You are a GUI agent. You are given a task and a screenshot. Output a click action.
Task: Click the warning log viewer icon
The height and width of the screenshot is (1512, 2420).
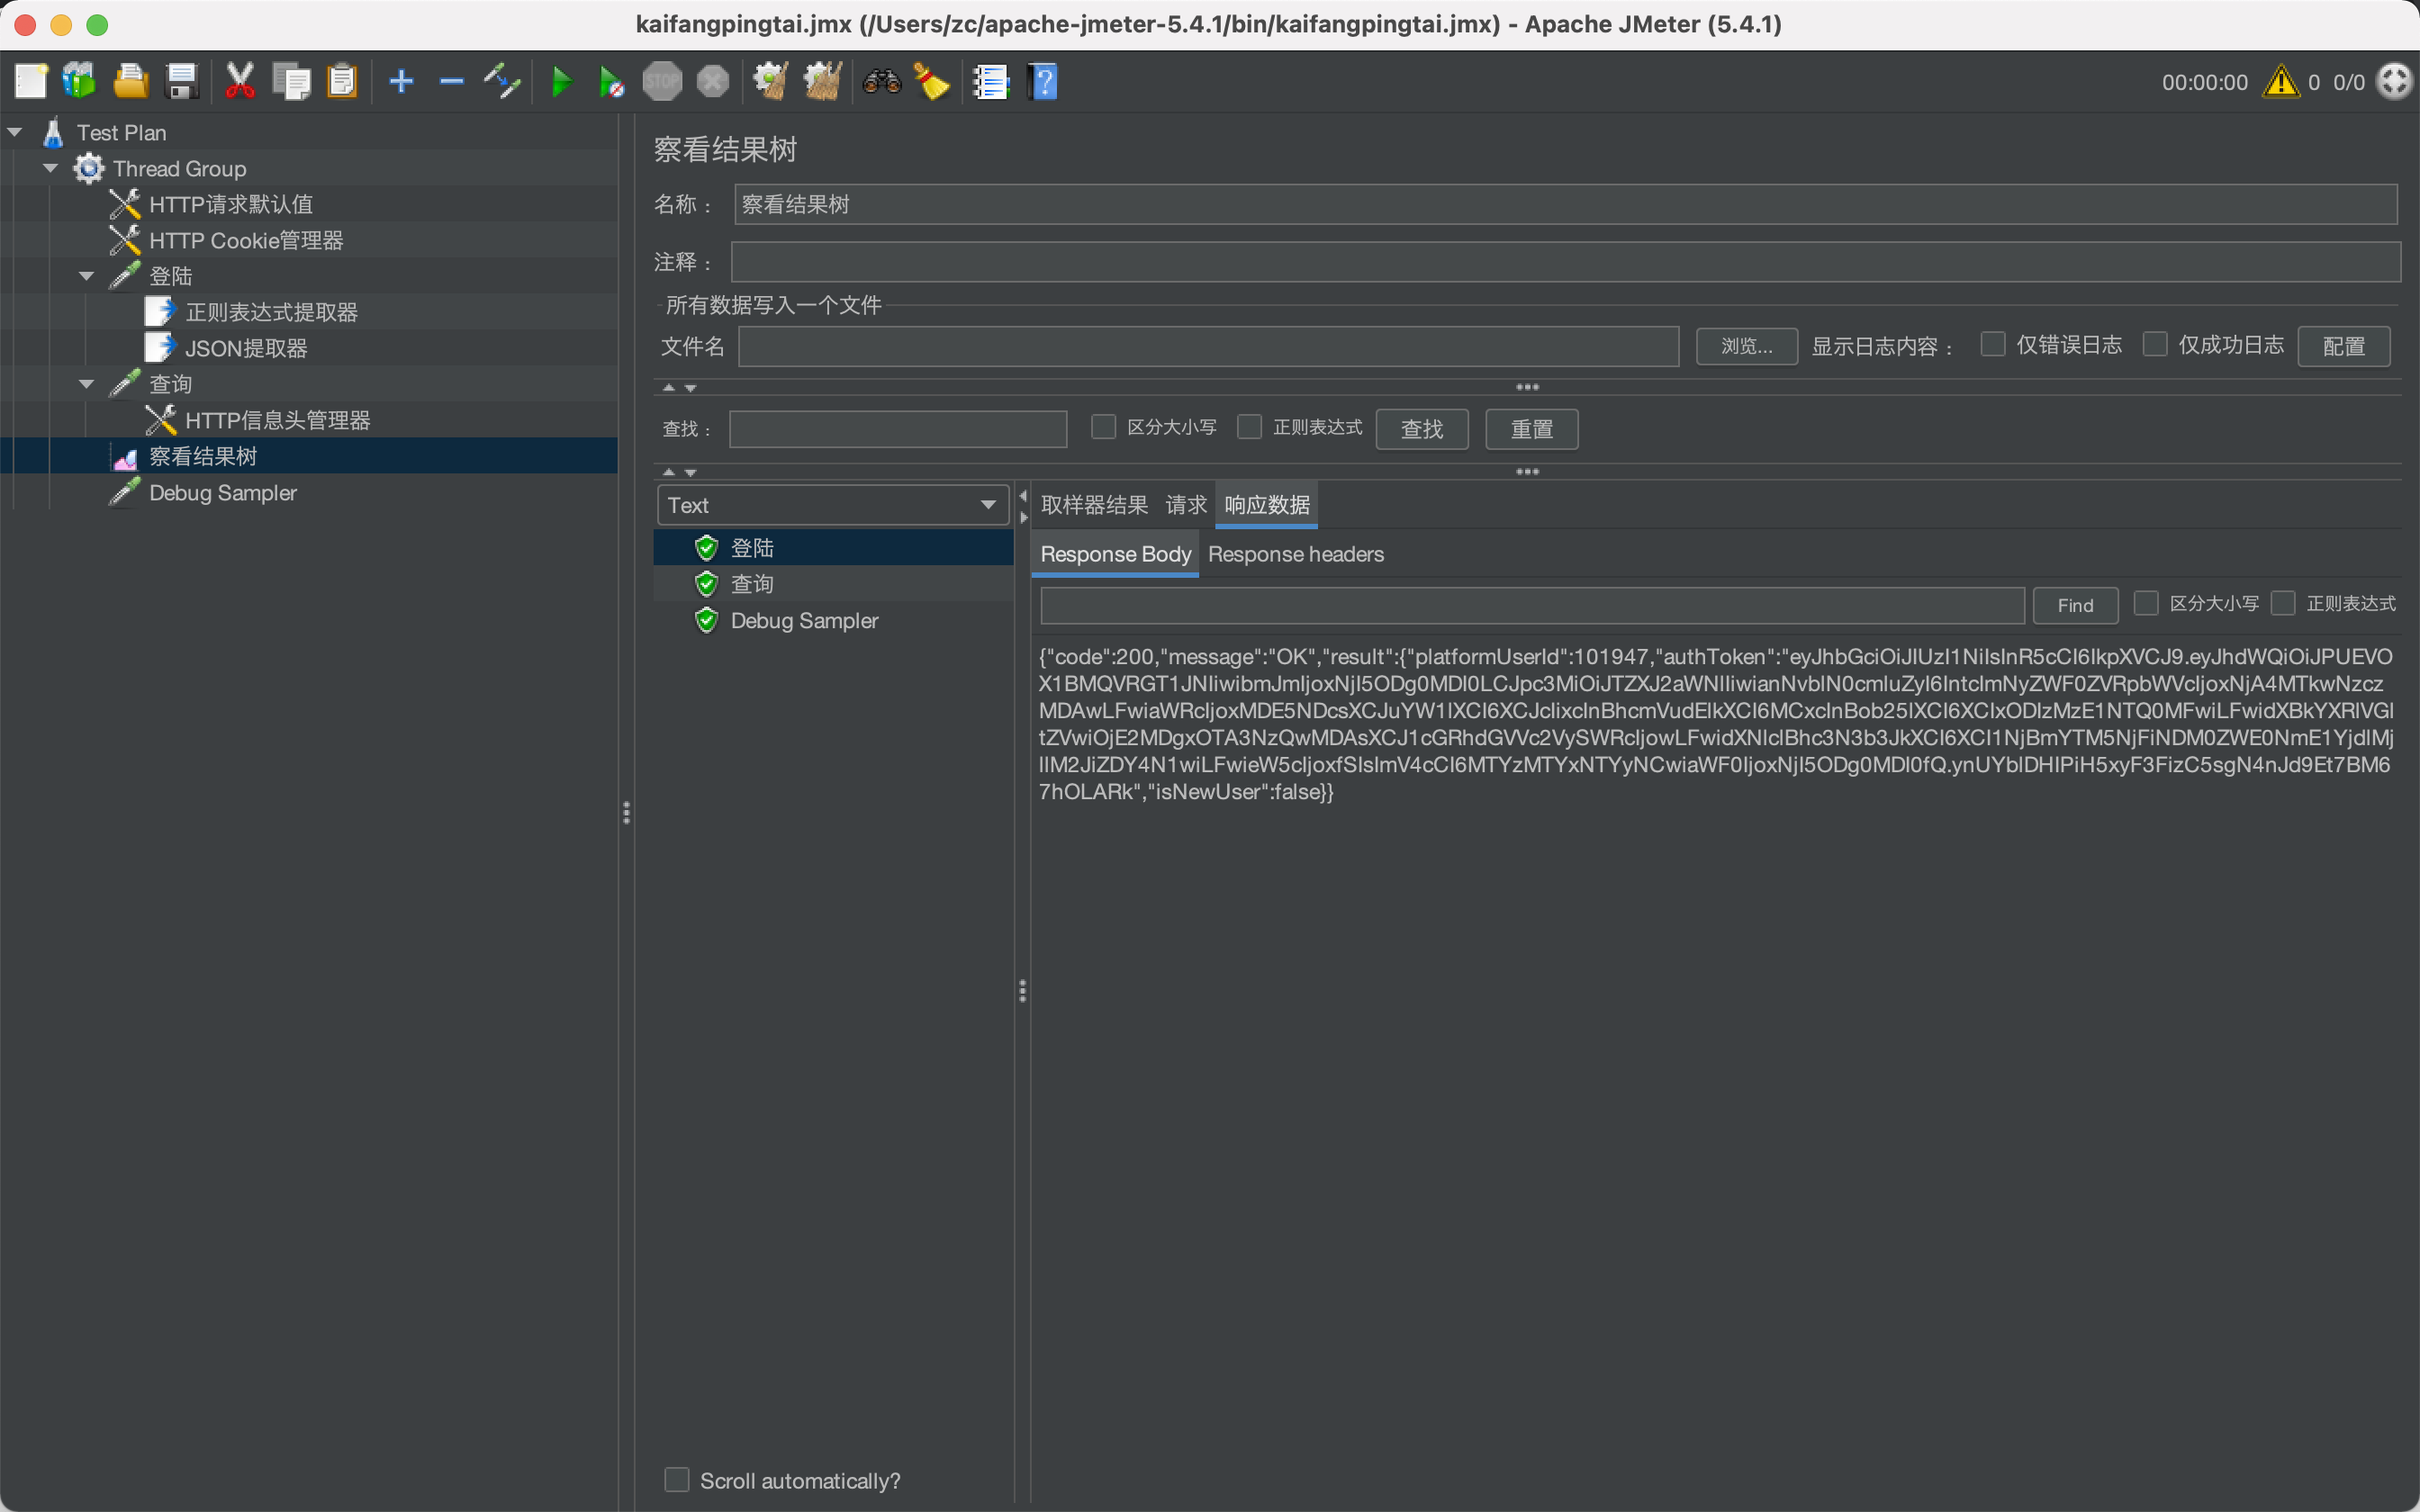[x=2281, y=81]
